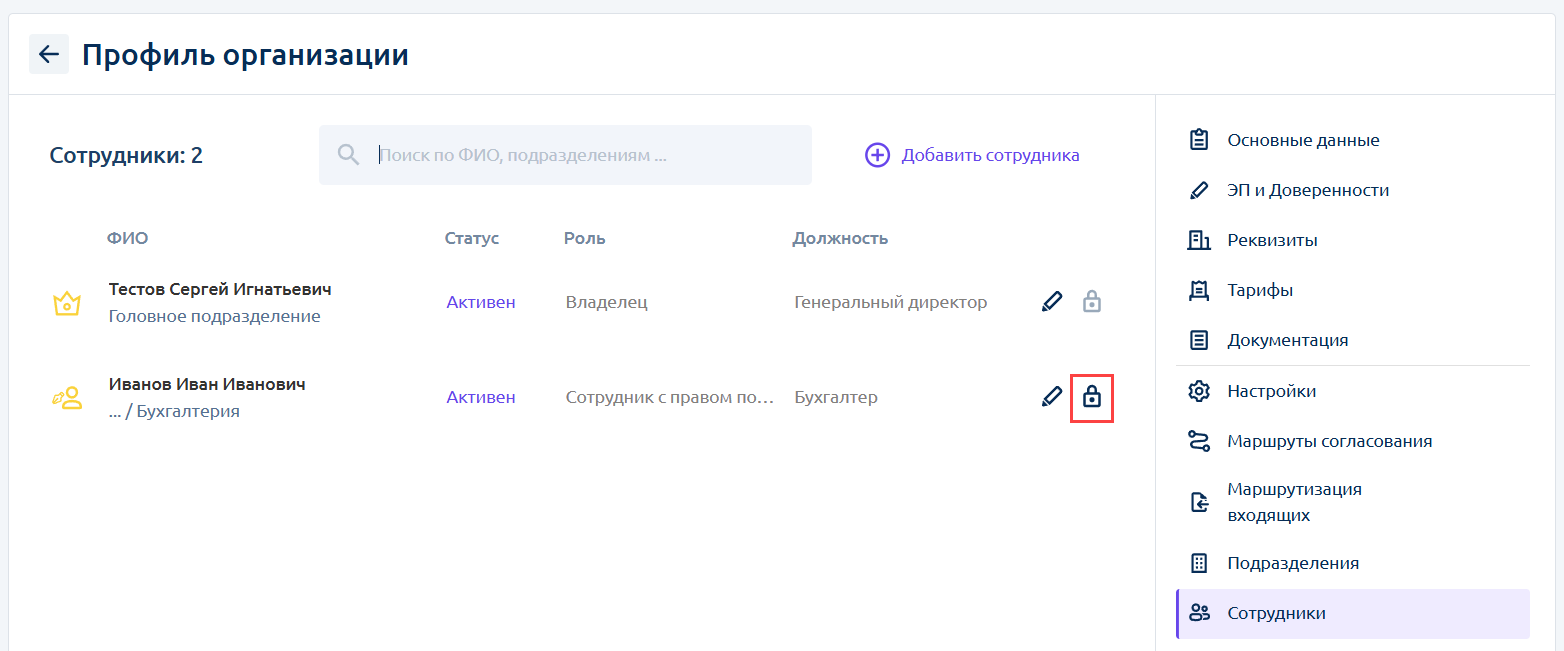Image resolution: width=1564 pixels, height=651 pixels.
Task: Click the ЭП и Доверенности pen icon
Action: 1199,190
